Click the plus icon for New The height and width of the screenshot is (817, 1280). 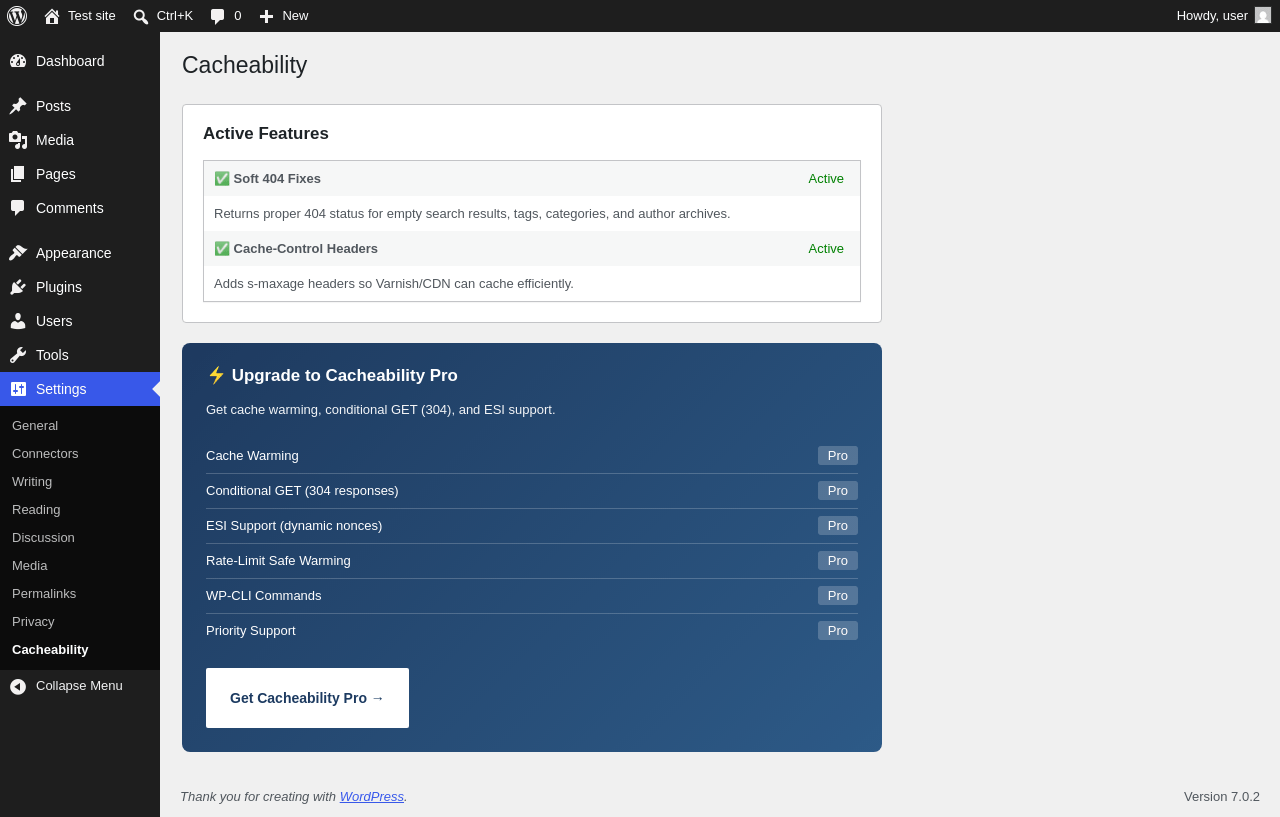pos(266,16)
